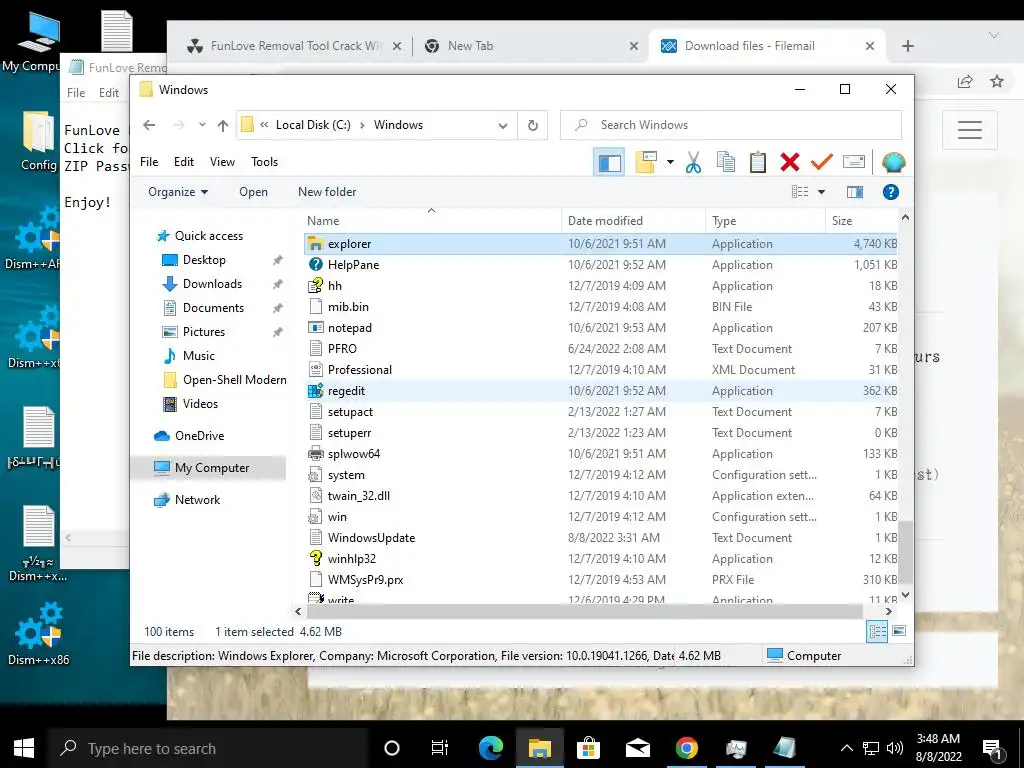Image resolution: width=1024 pixels, height=768 pixels.
Task: Sort by the Name column header
Action: pos(432,221)
